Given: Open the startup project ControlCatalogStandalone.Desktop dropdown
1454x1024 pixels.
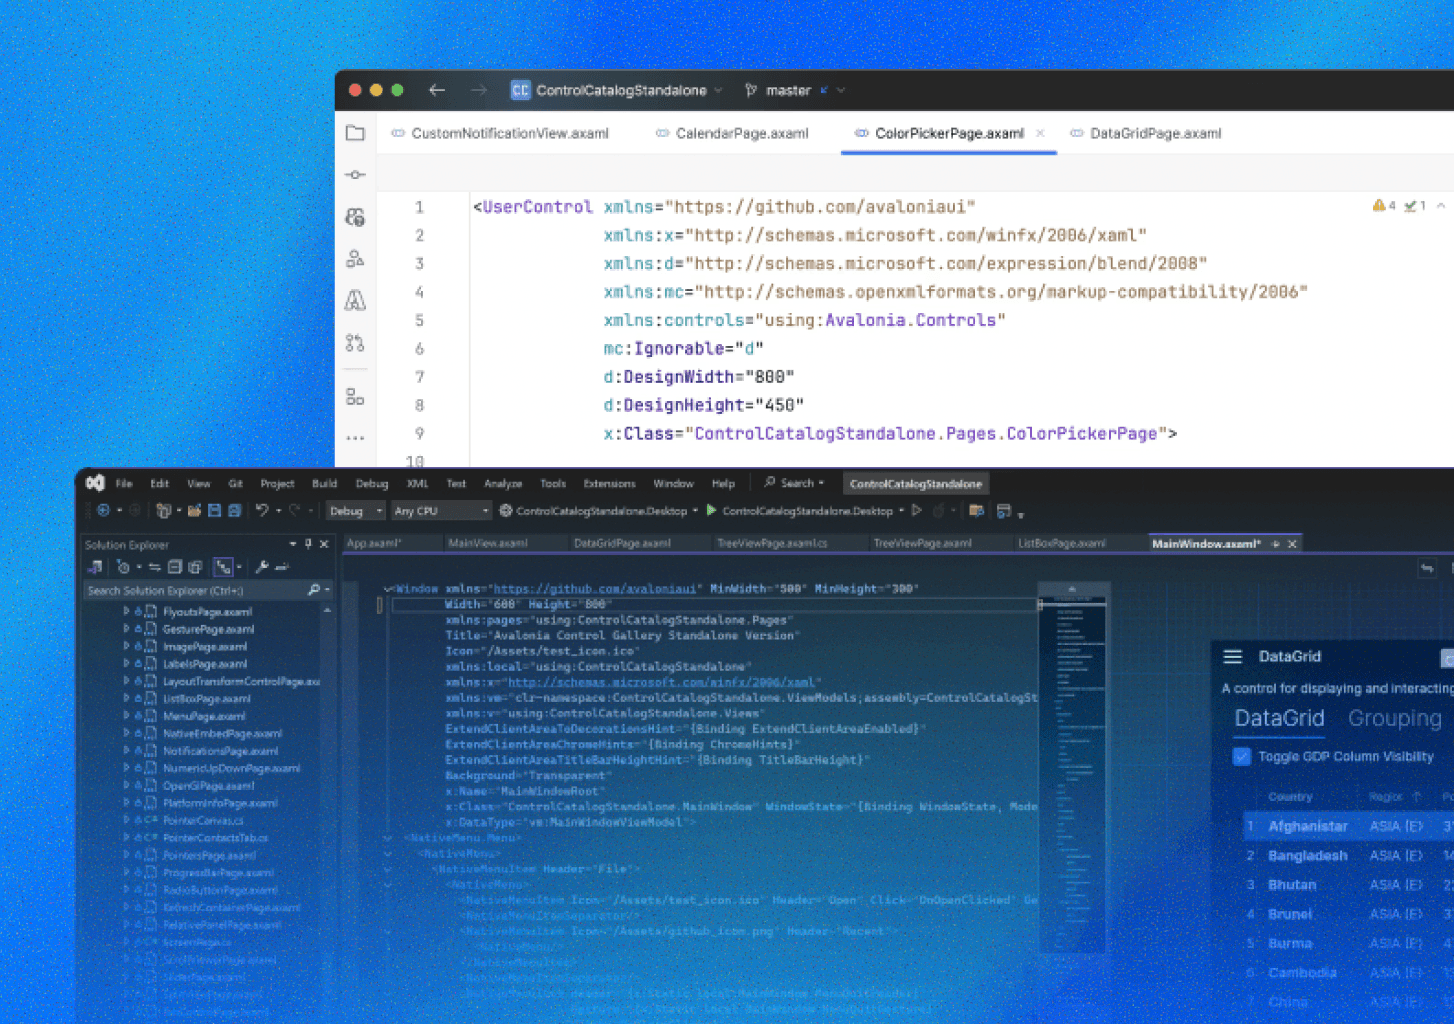Looking at the screenshot, I should click(598, 511).
